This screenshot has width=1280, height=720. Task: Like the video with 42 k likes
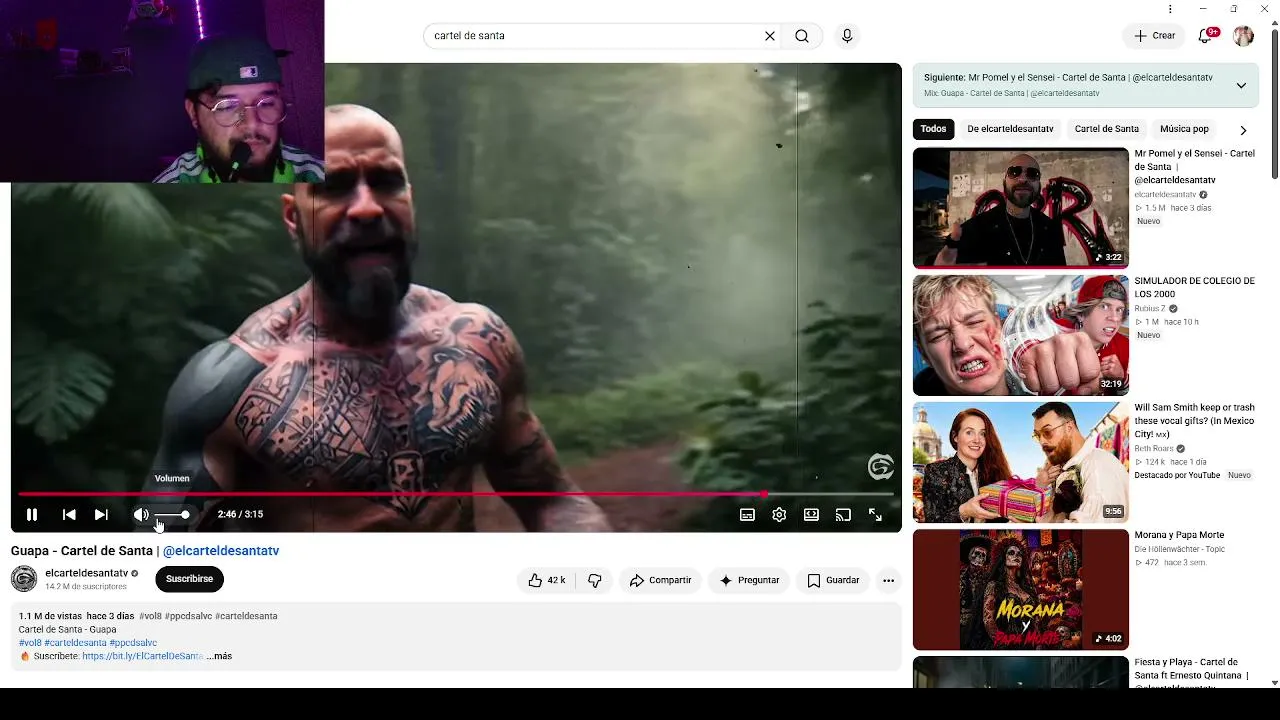click(547, 580)
